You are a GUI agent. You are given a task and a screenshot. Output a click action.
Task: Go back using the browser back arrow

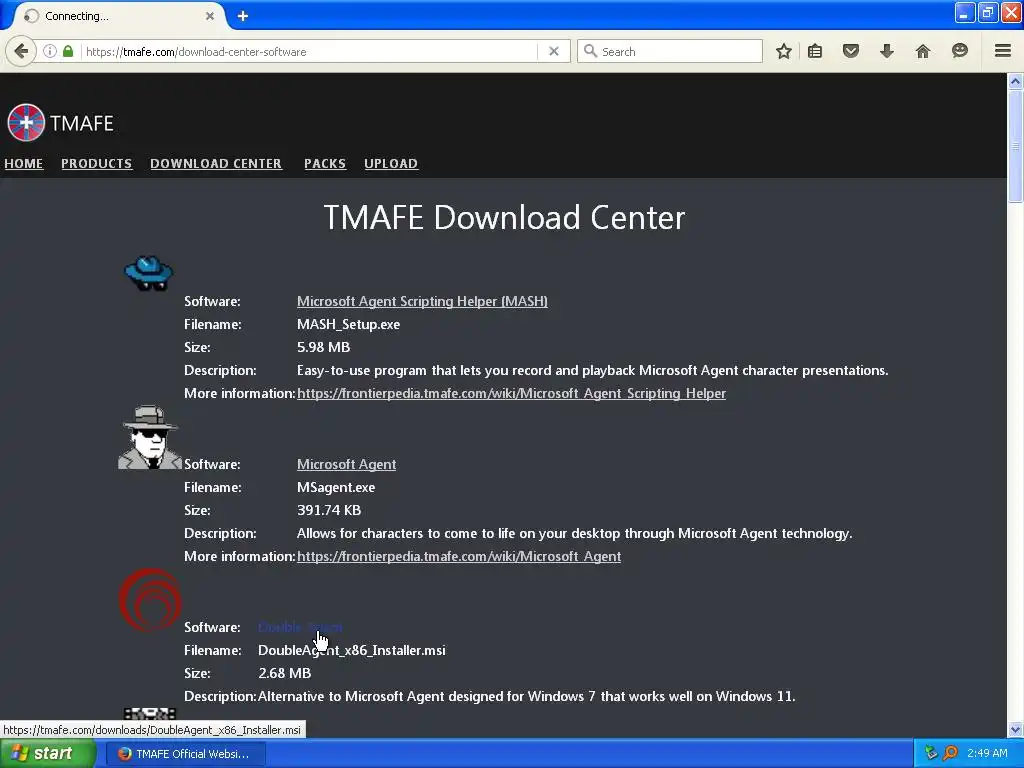click(21, 51)
